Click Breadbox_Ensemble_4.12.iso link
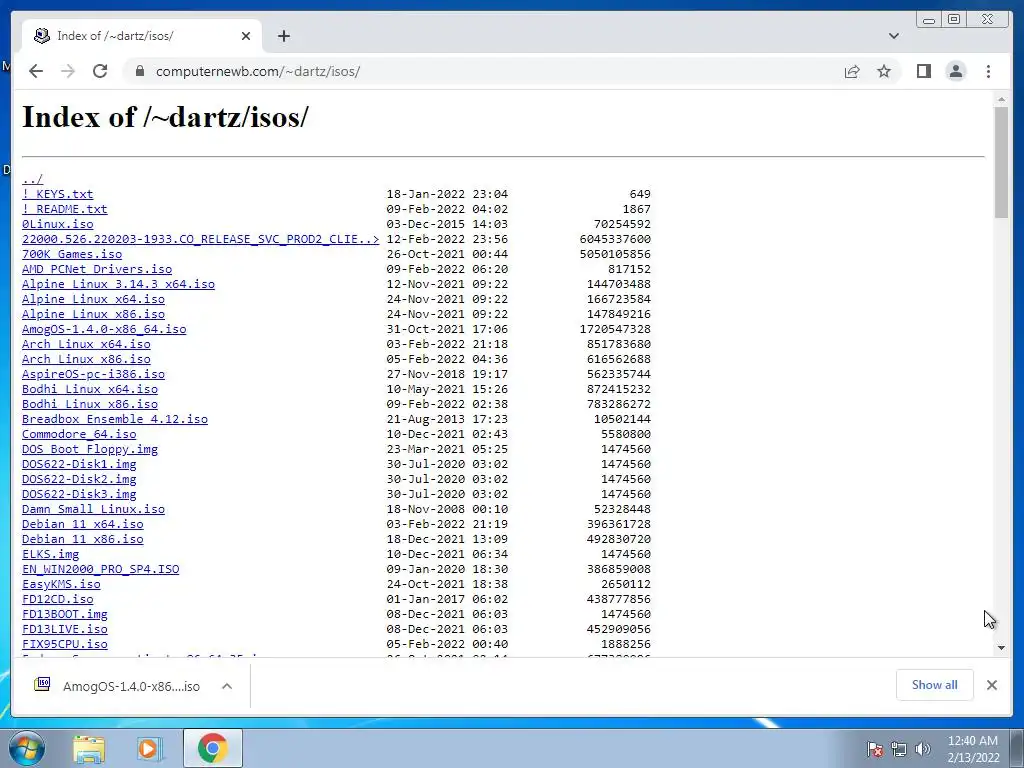 [115, 419]
